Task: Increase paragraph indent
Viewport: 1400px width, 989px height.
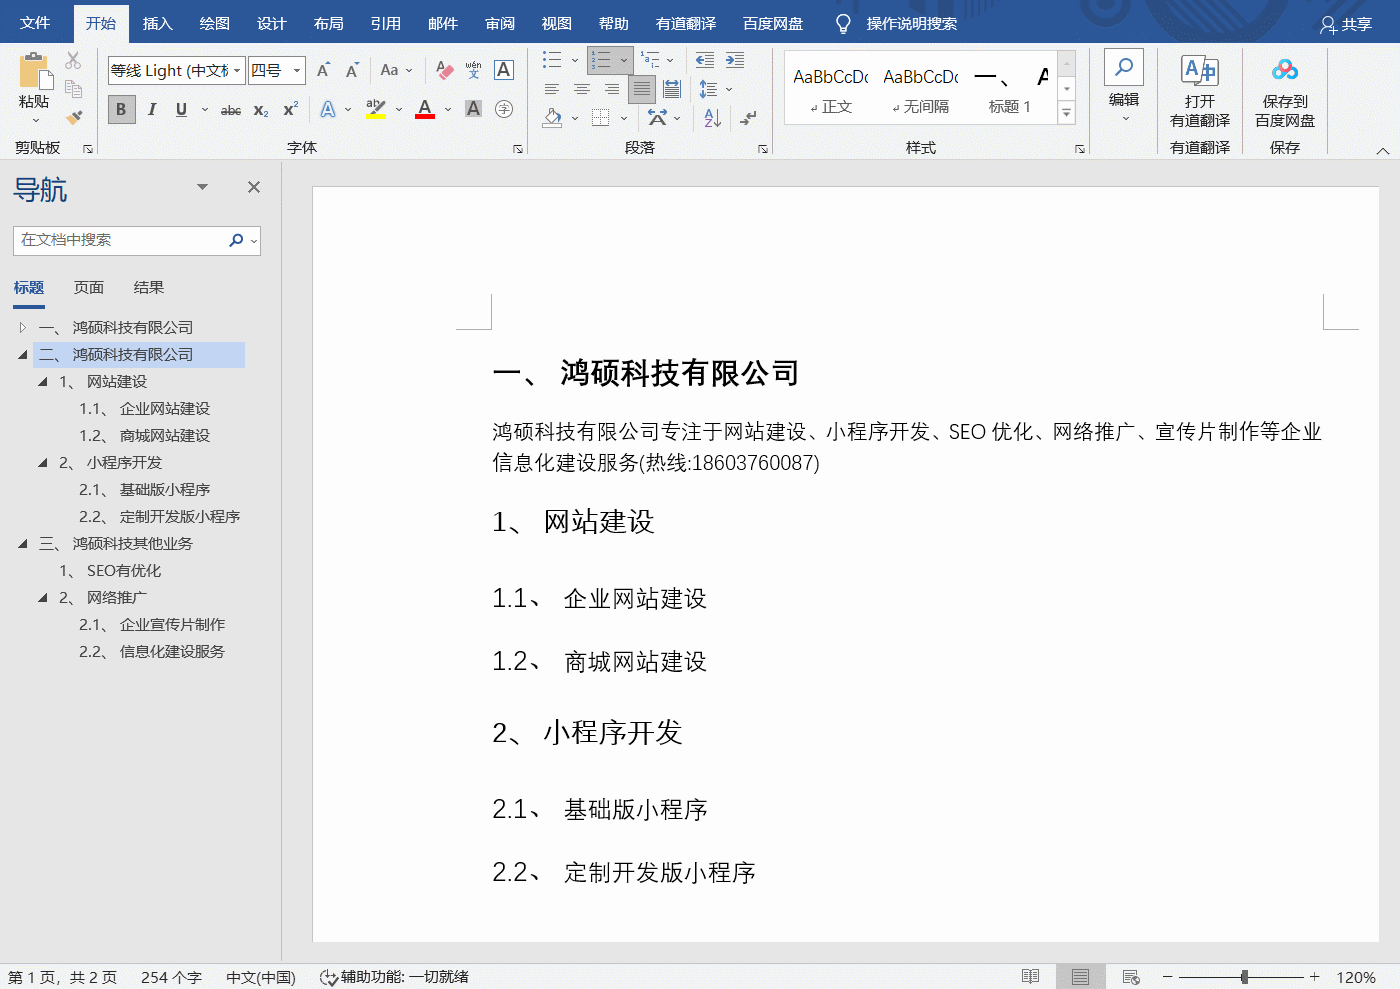Action: tap(735, 60)
